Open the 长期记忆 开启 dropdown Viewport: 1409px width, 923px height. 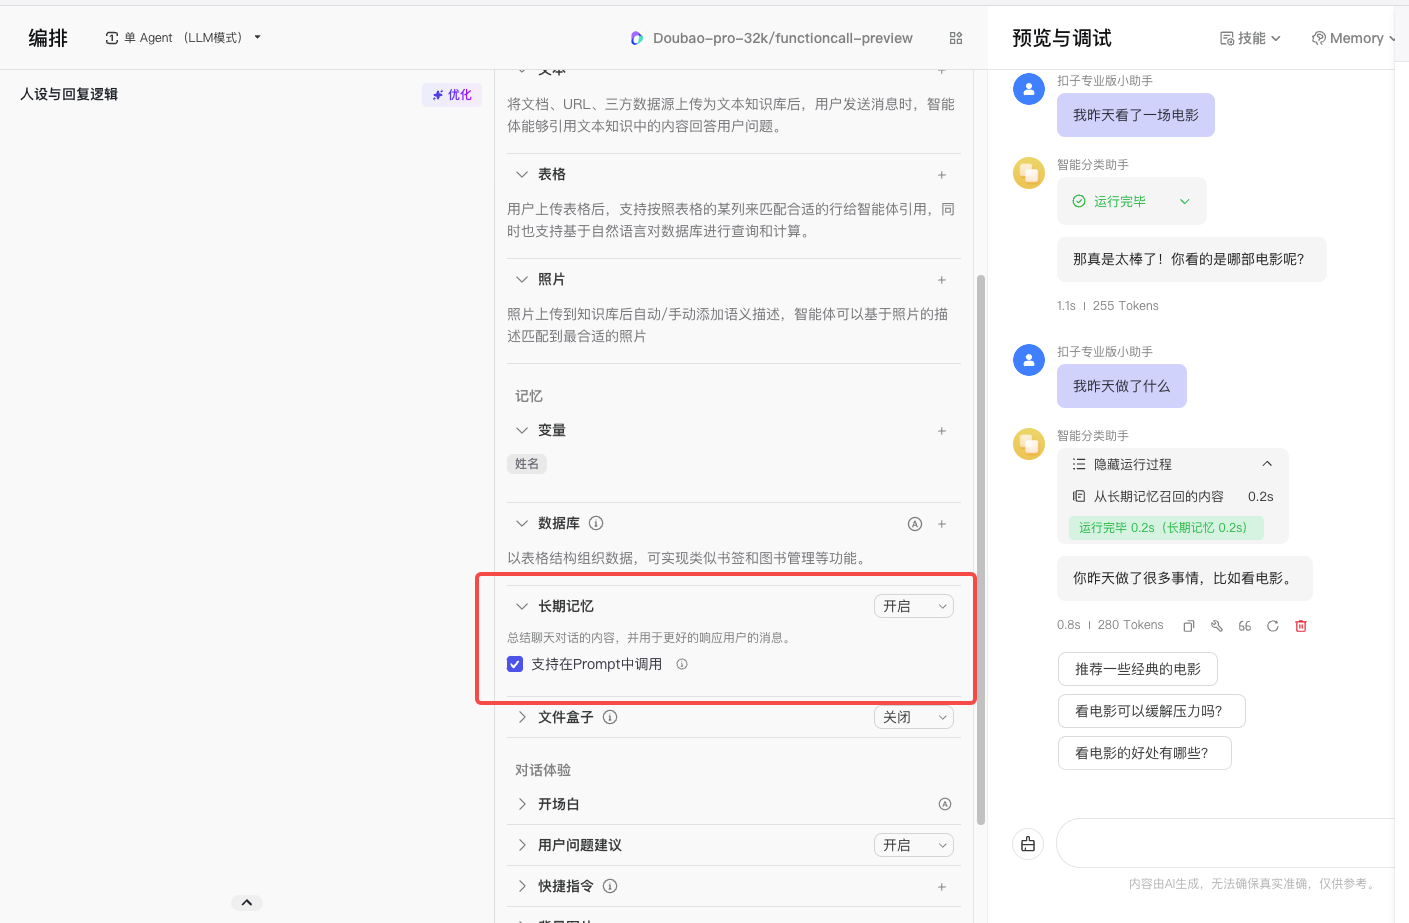click(x=914, y=606)
